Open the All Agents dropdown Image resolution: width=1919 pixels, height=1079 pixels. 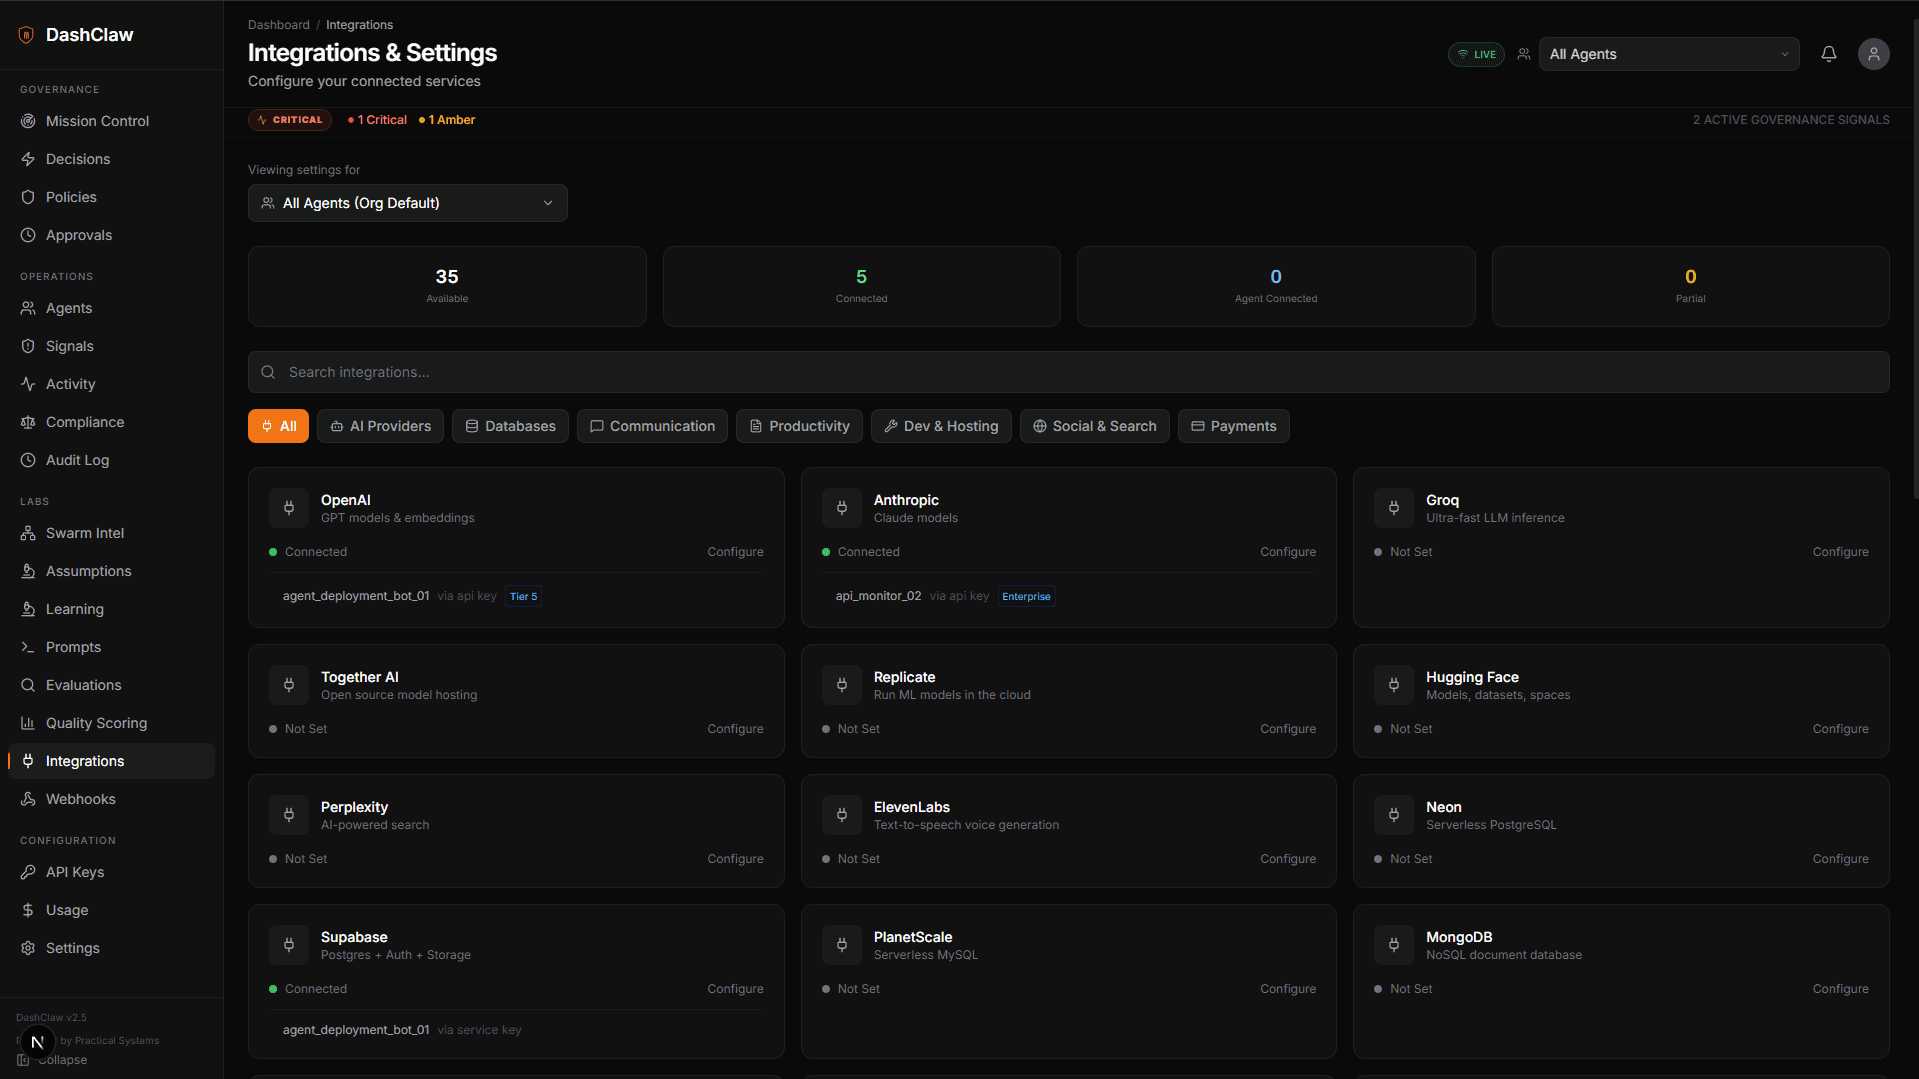1667,54
